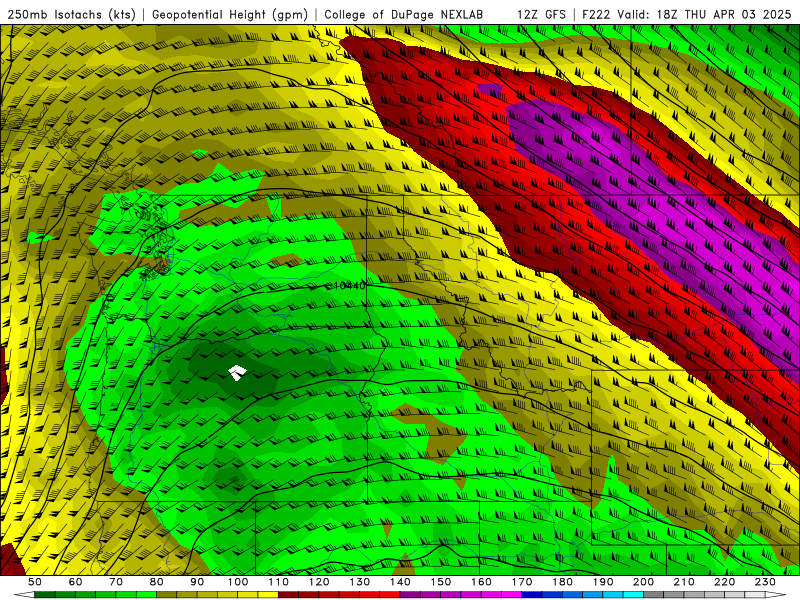Screen dimensions: 800x600
Task: Click the 150 kts color scale label
Action: click(x=441, y=582)
